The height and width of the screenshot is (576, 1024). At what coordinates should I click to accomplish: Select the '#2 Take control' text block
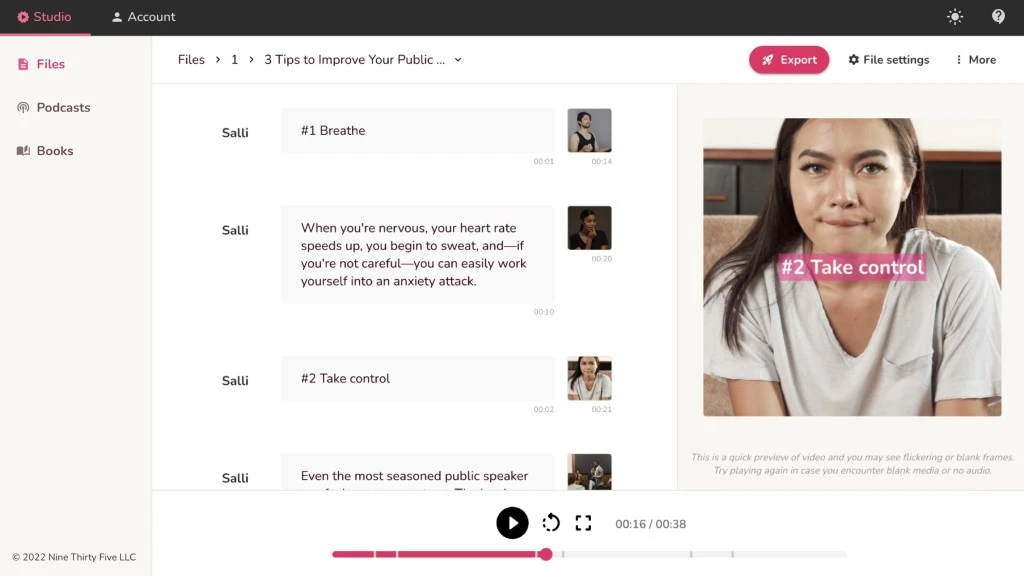[417, 379]
